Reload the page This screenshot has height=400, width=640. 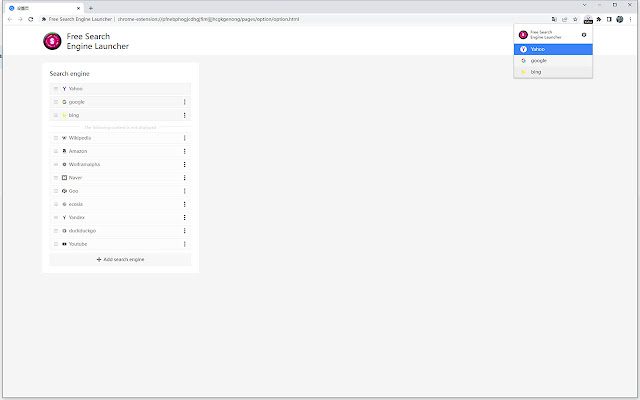tap(31, 19)
